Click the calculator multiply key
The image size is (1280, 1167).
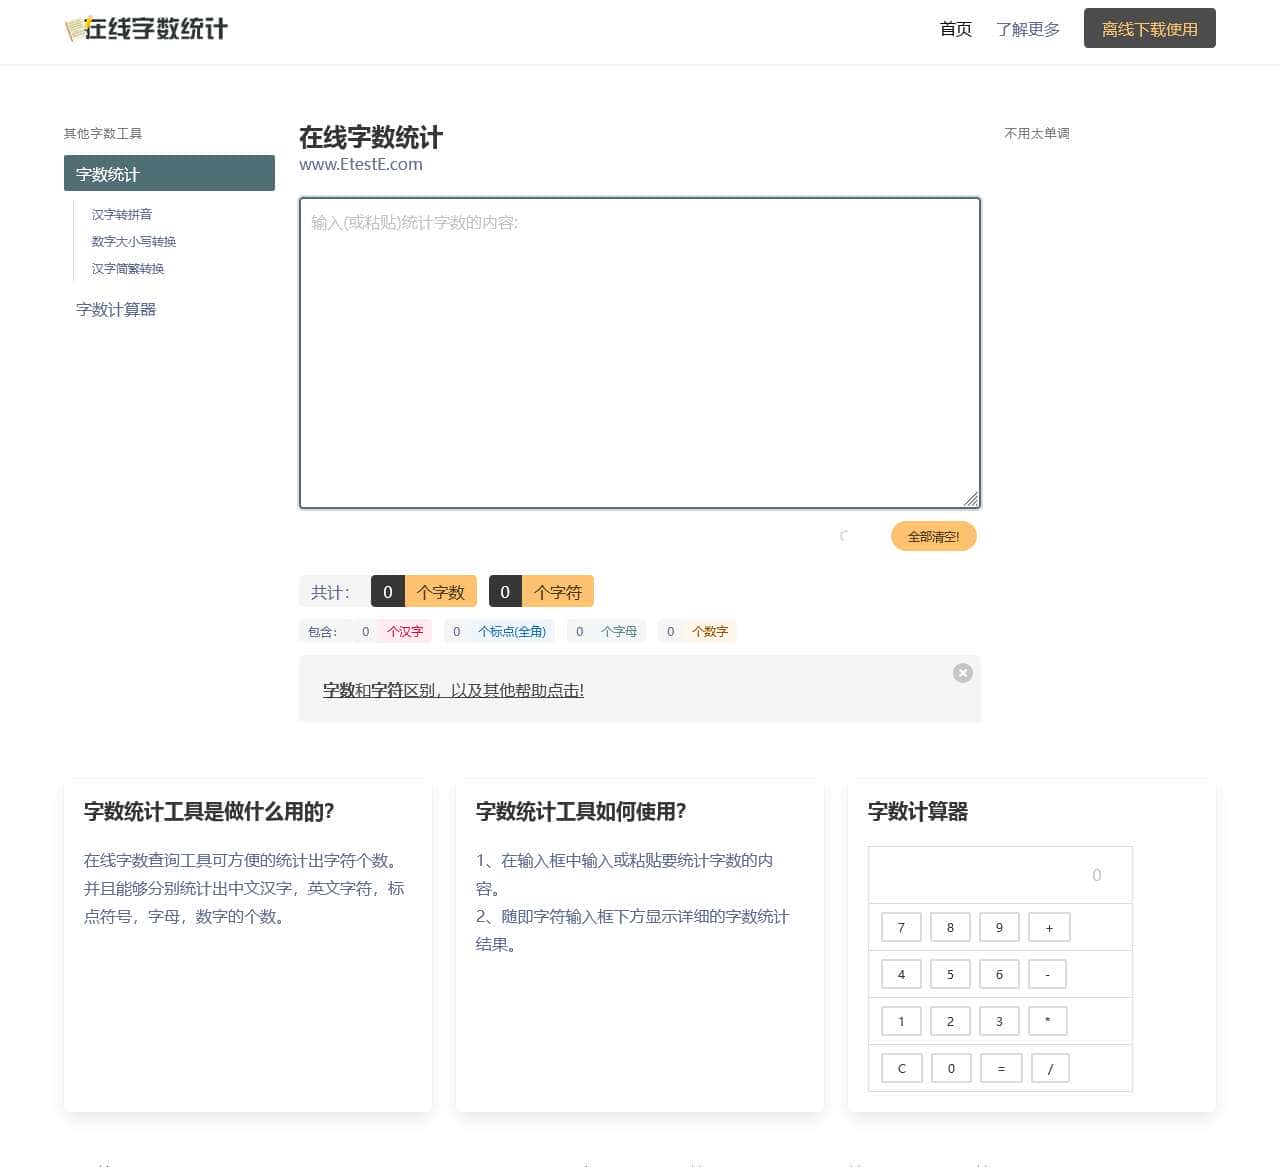coord(1048,1021)
